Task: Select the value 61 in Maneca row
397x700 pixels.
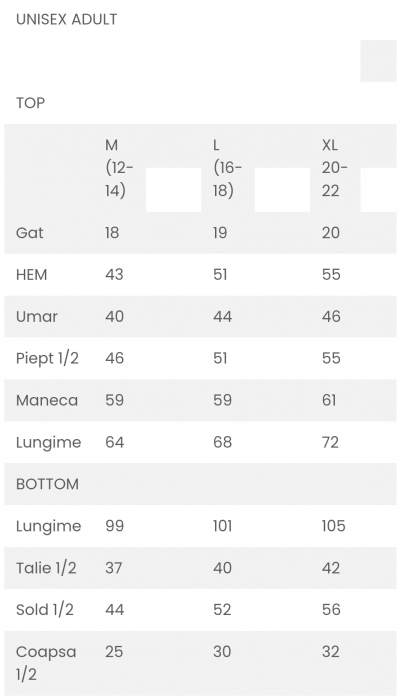Action: point(329,400)
